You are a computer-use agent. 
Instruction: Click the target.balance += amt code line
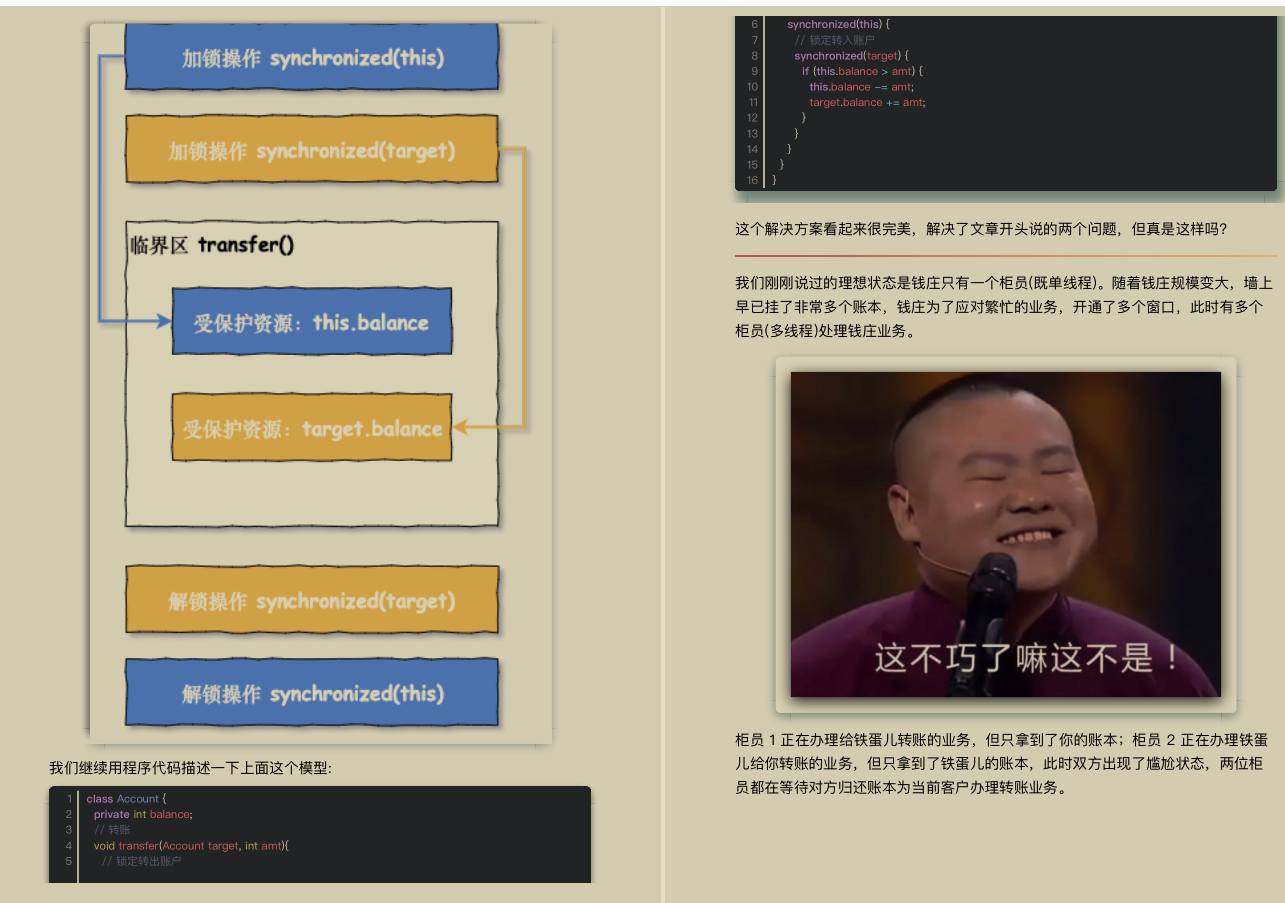pyautogui.click(x=867, y=102)
